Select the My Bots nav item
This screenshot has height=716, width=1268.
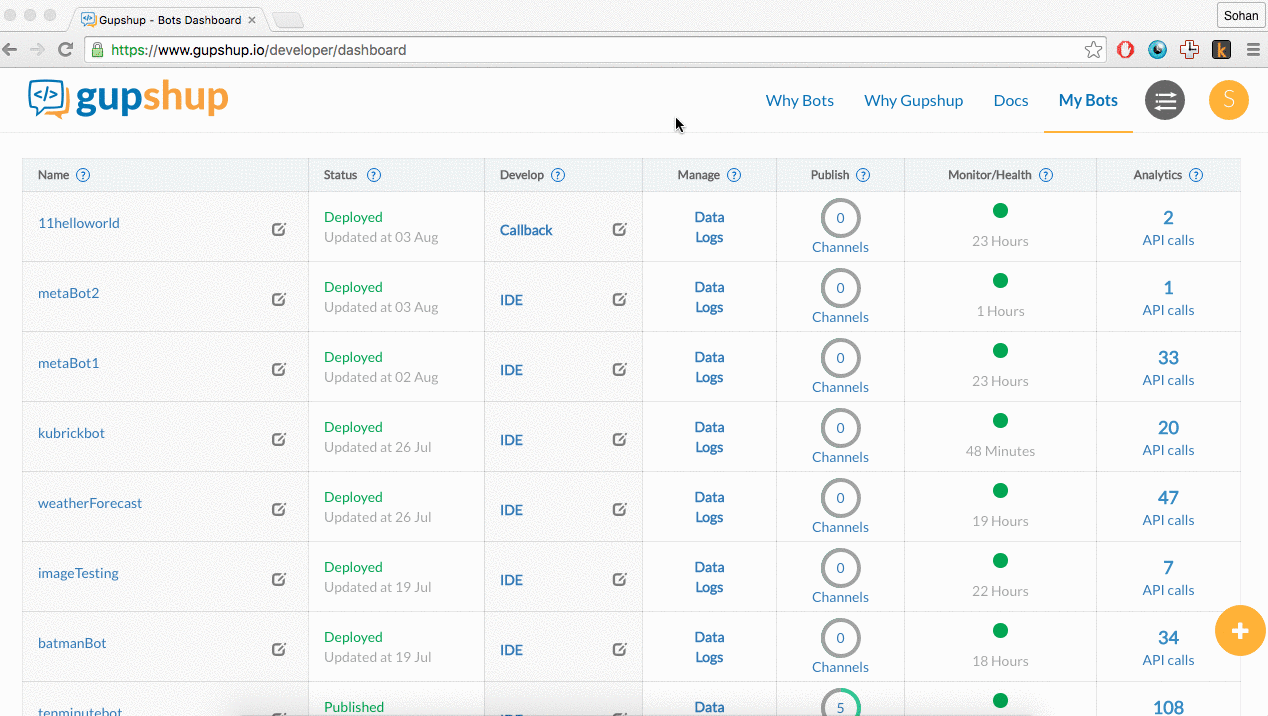[1088, 100]
